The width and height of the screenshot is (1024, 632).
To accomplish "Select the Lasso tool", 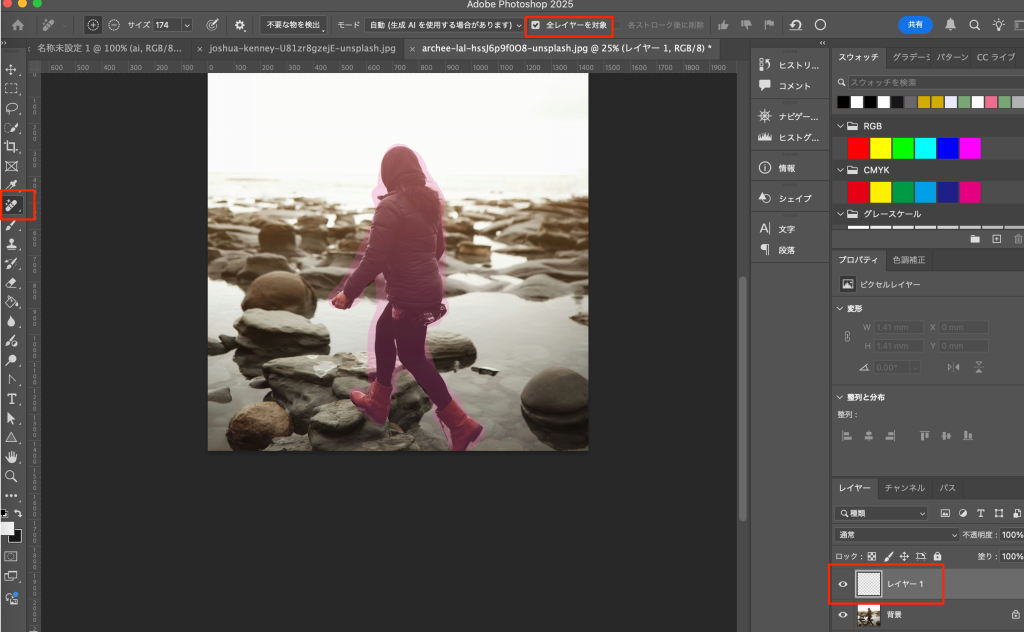I will tap(12, 108).
